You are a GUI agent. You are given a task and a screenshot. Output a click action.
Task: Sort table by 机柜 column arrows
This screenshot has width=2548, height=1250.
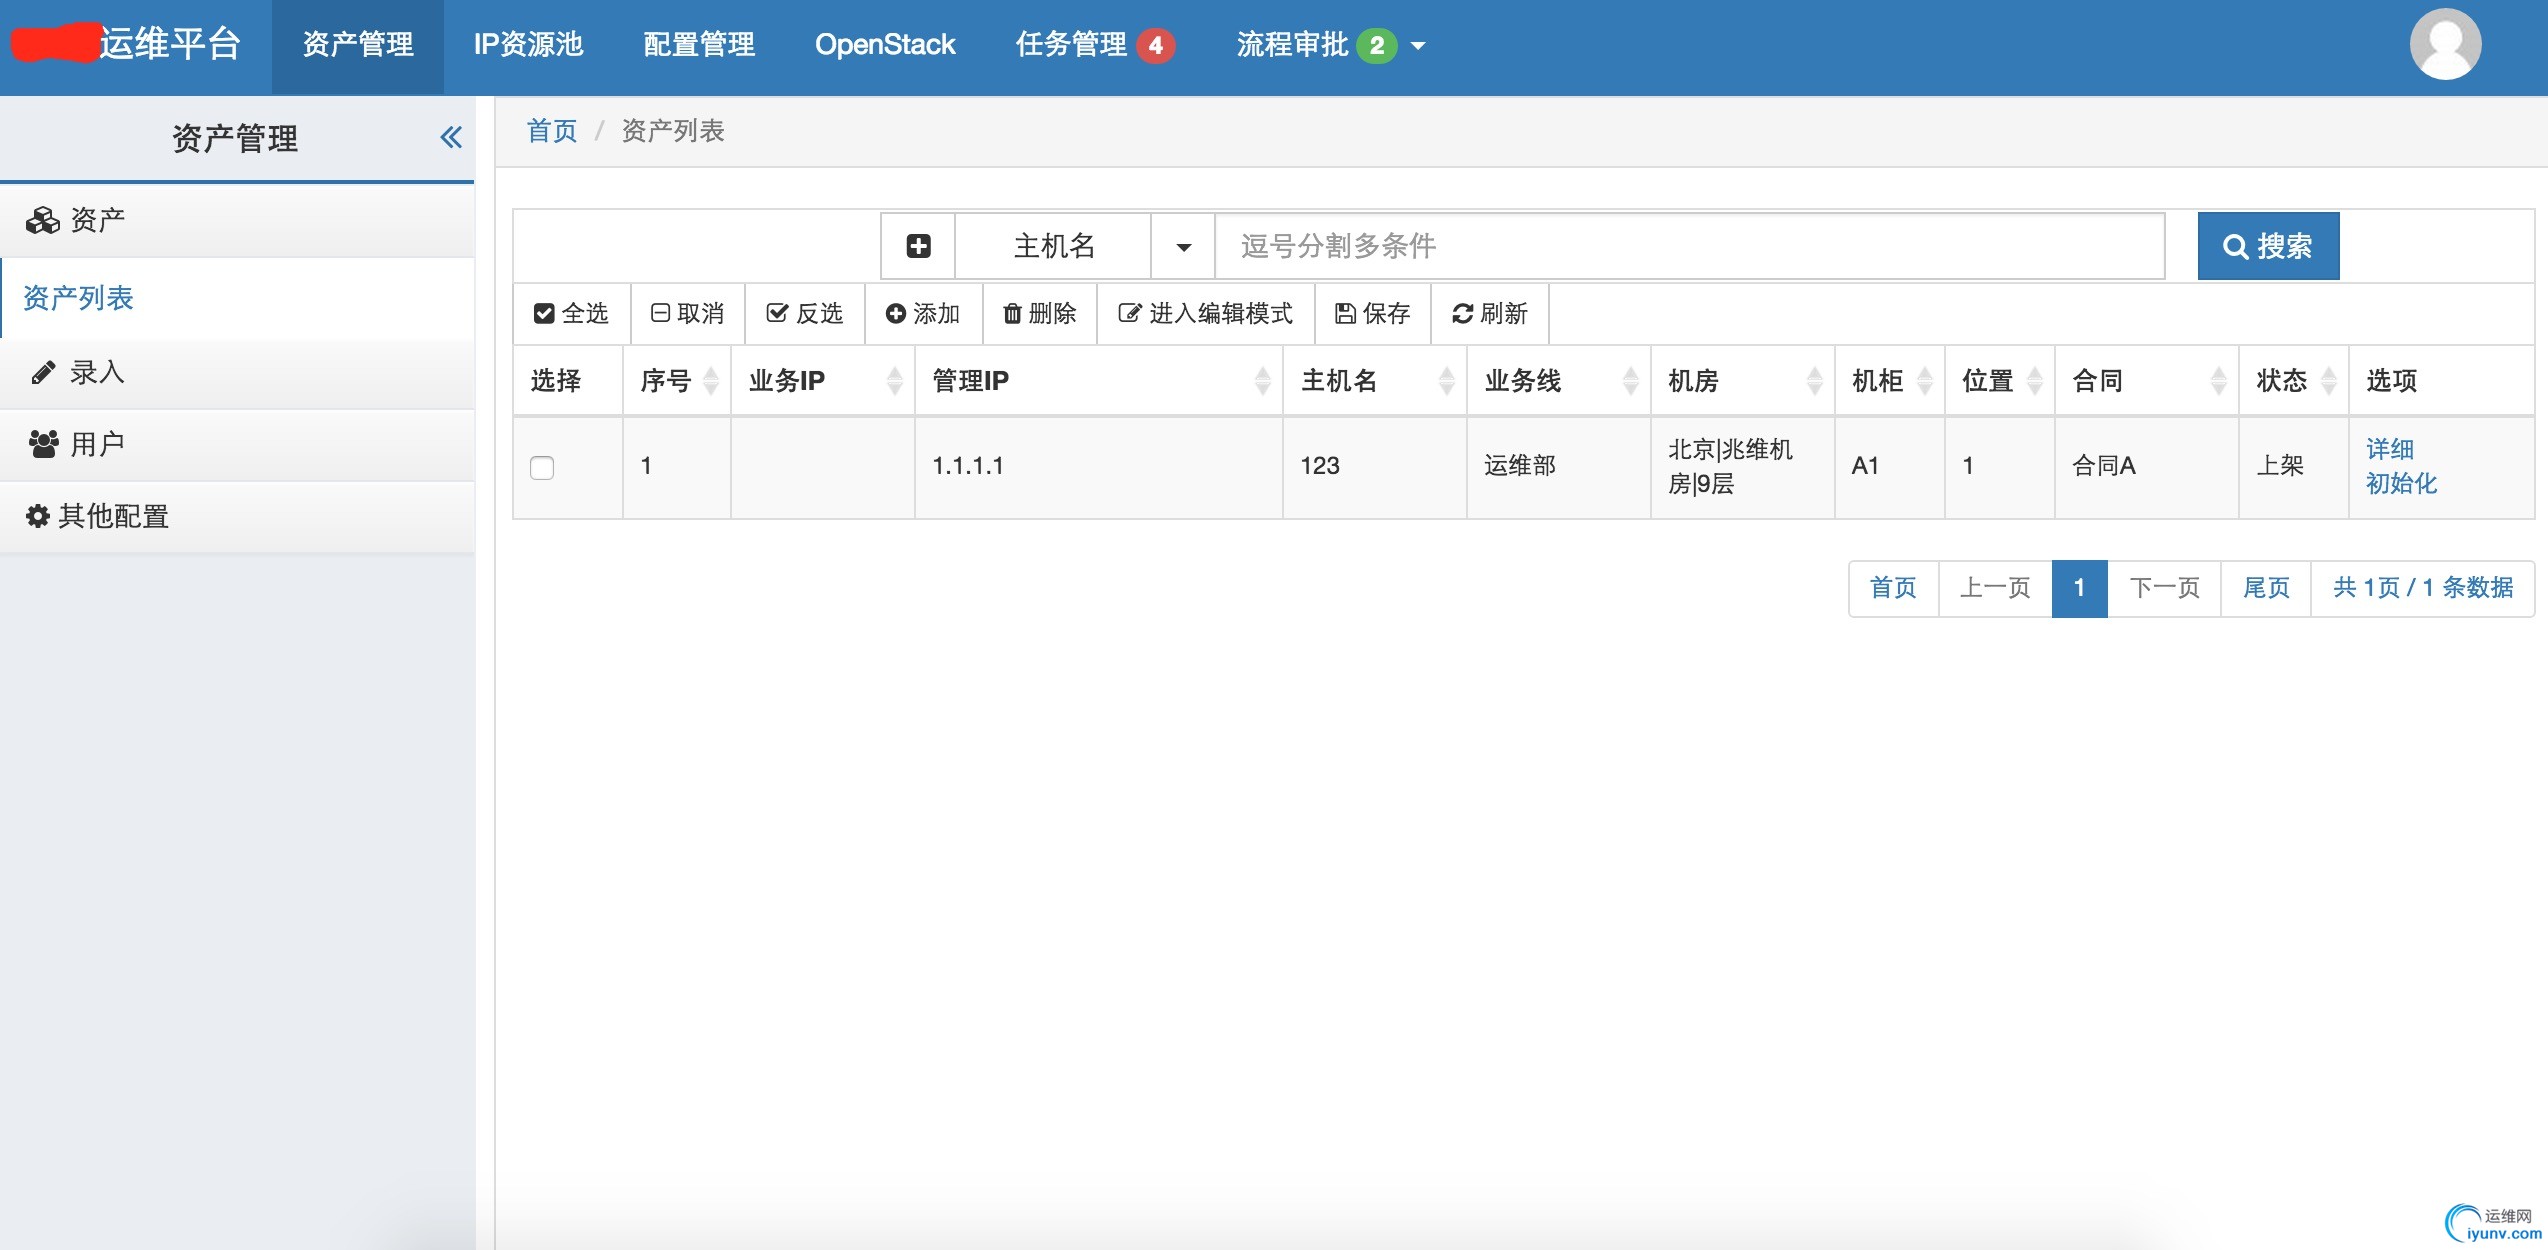1925,381
